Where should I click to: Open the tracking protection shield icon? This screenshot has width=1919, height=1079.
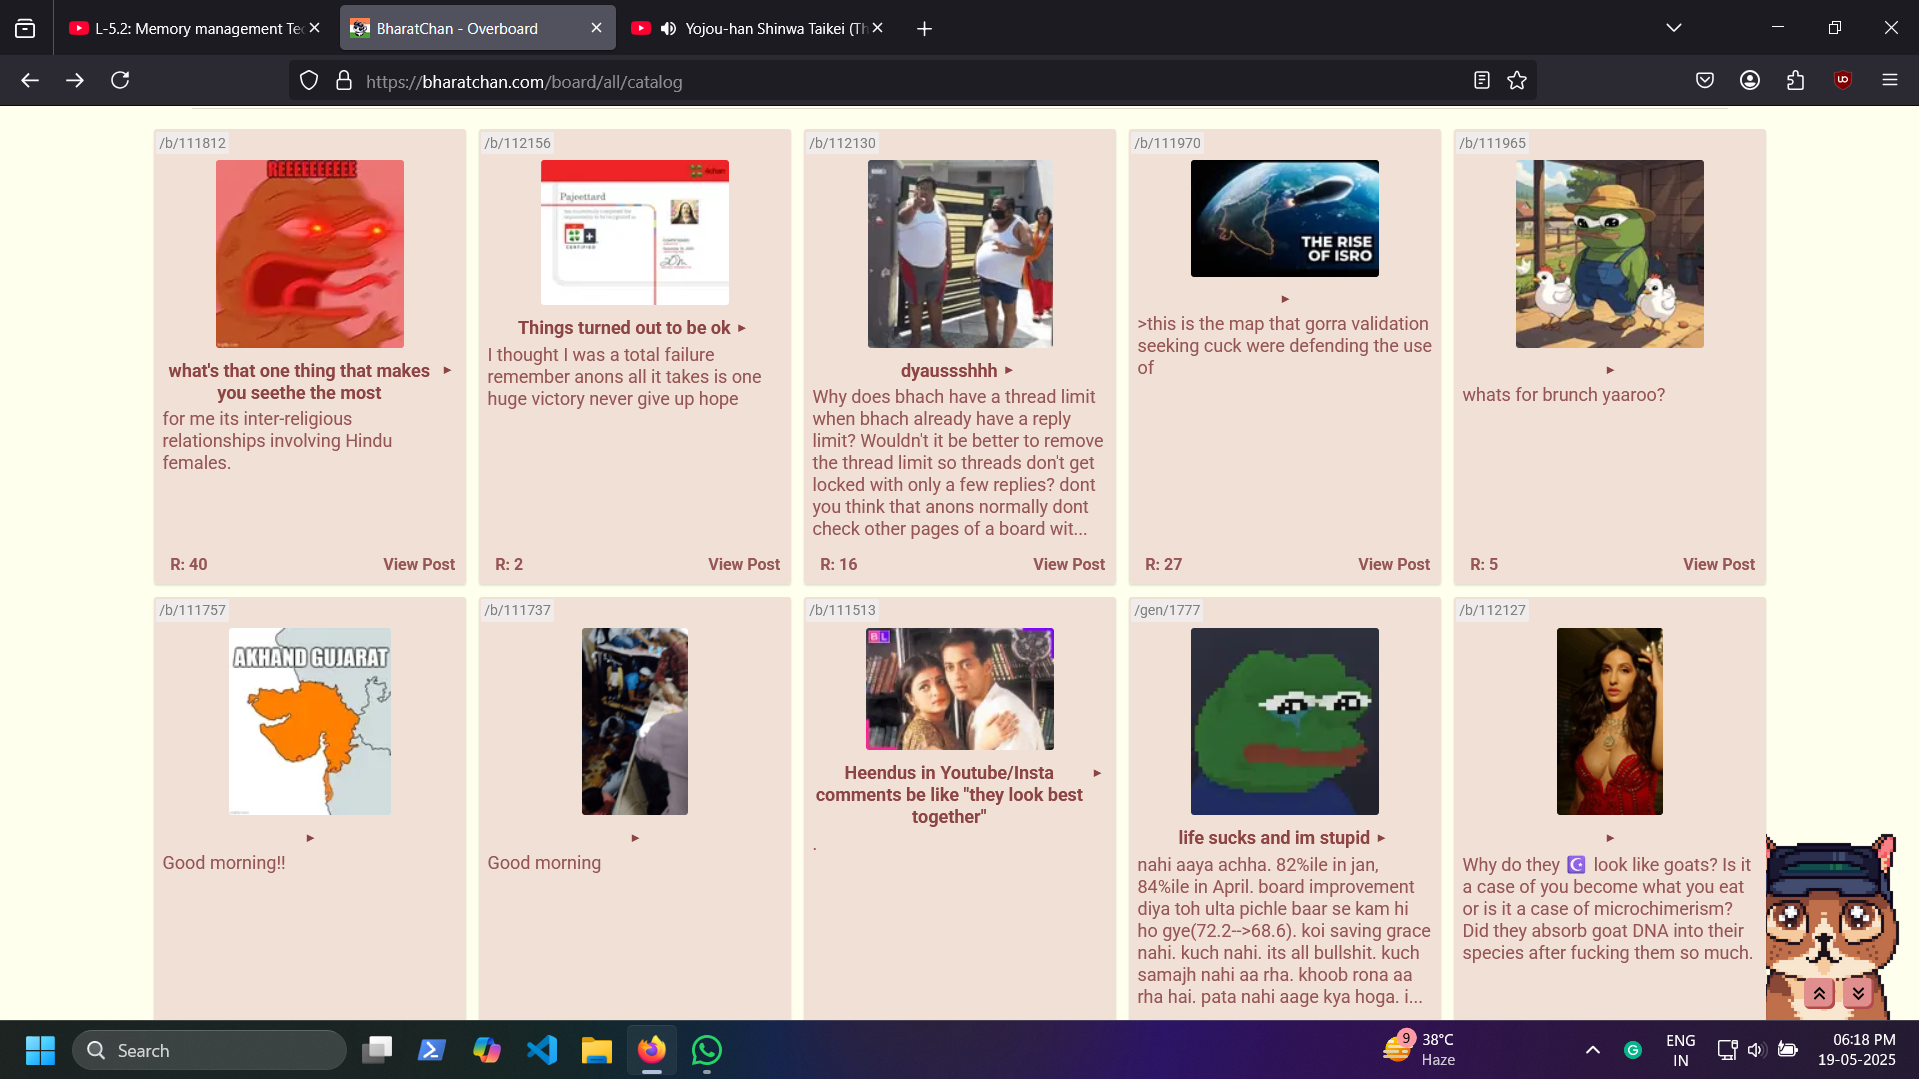click(309, 81)
